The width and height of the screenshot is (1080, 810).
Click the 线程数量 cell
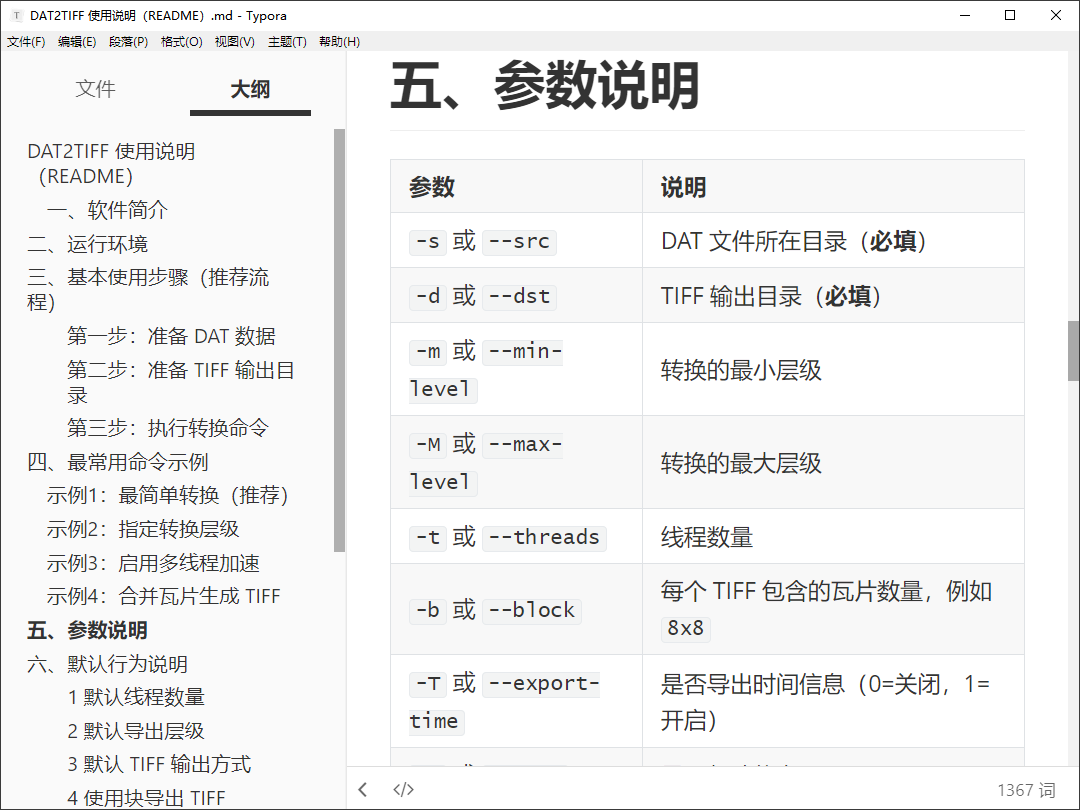click(833, 537)
